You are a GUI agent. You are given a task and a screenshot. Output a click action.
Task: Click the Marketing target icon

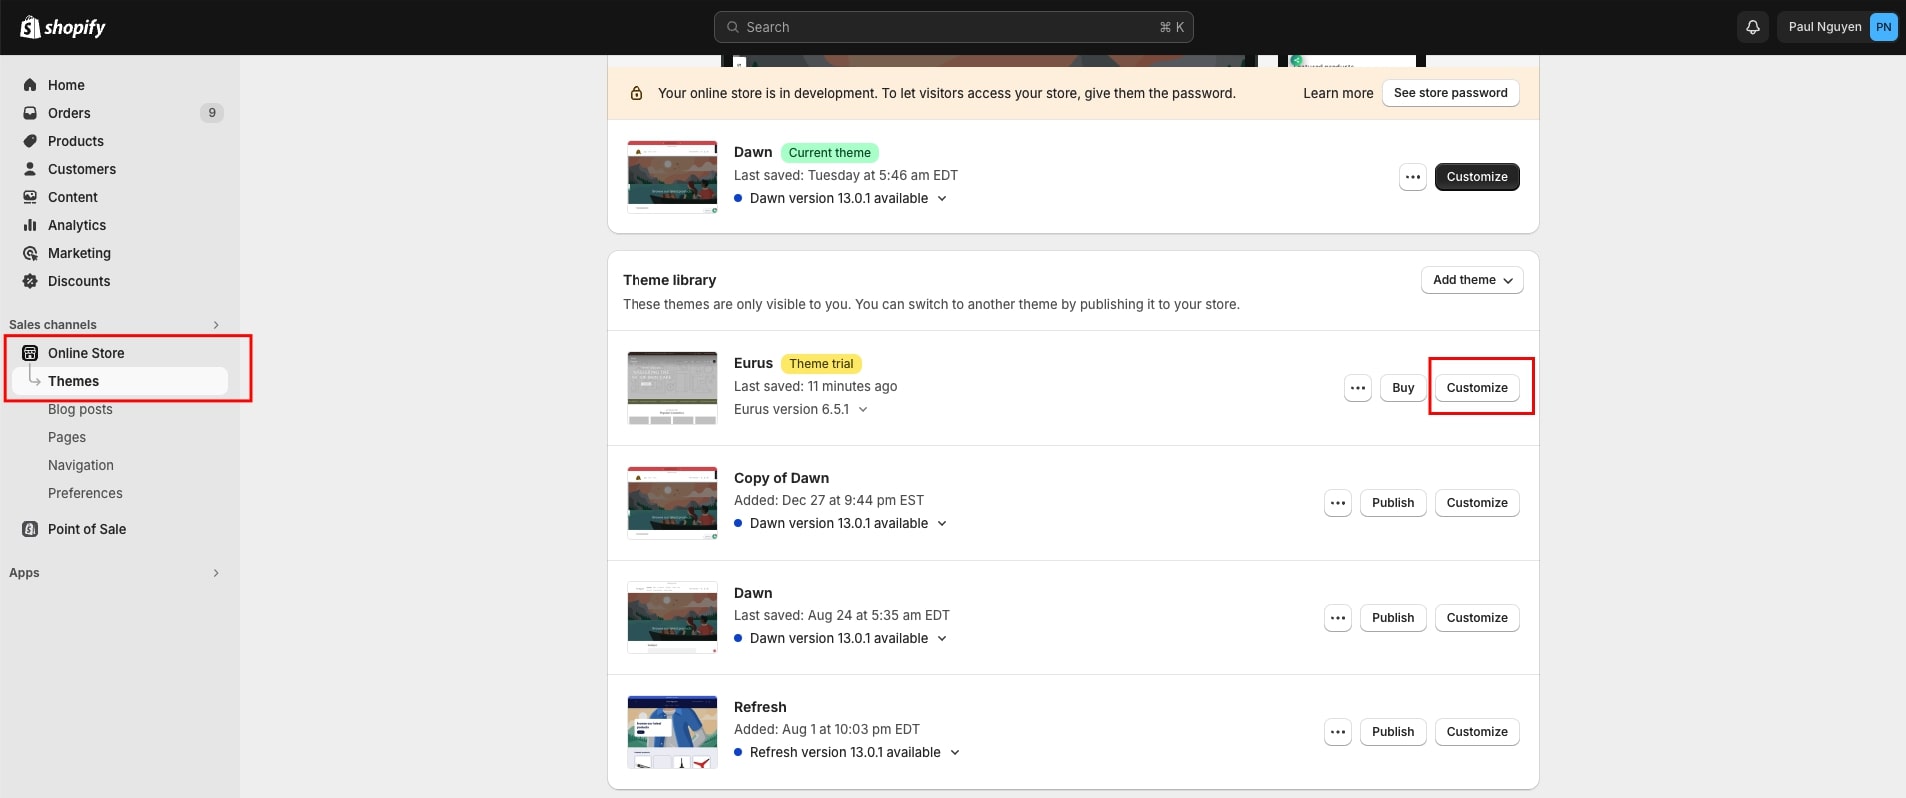coord(30,253)
